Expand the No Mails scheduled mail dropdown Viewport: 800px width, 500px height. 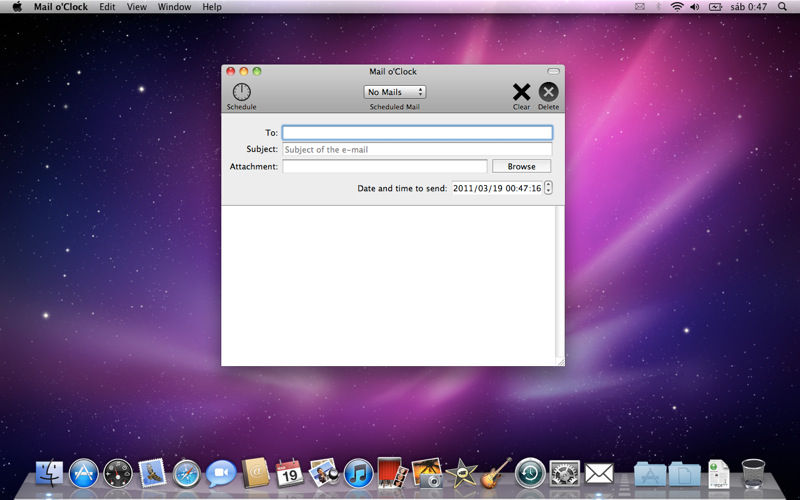click(x=395, y=92)
